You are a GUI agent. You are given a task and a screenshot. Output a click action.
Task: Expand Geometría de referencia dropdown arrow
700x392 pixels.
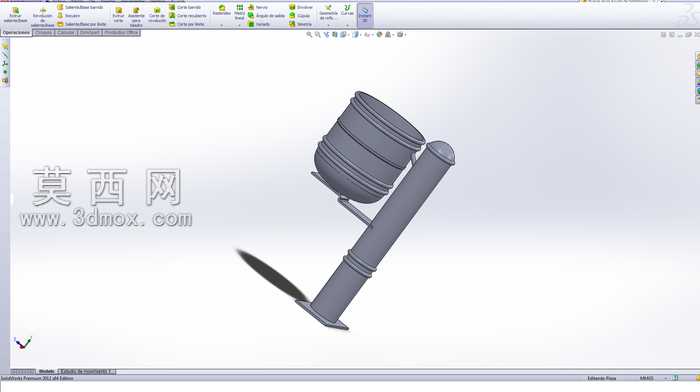click(x=329, y=25)
